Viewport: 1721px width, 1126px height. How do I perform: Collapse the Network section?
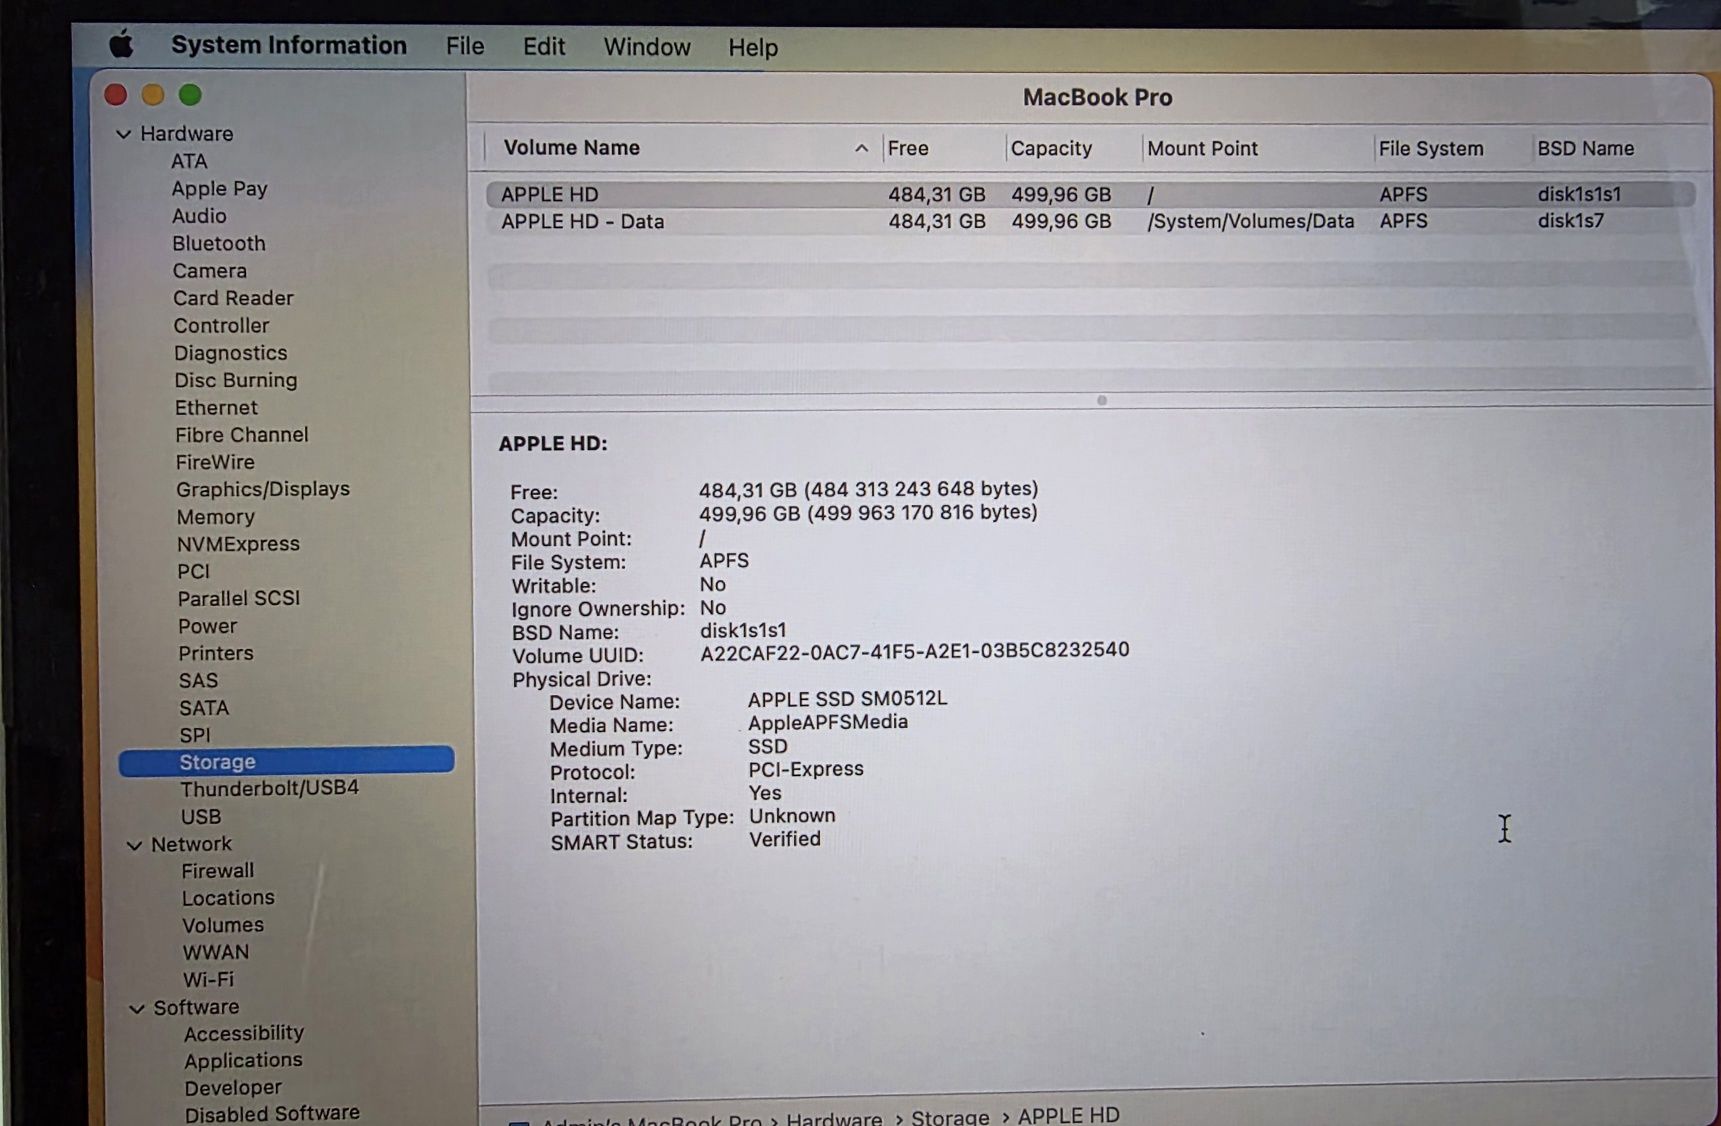[x=134, y=845]
